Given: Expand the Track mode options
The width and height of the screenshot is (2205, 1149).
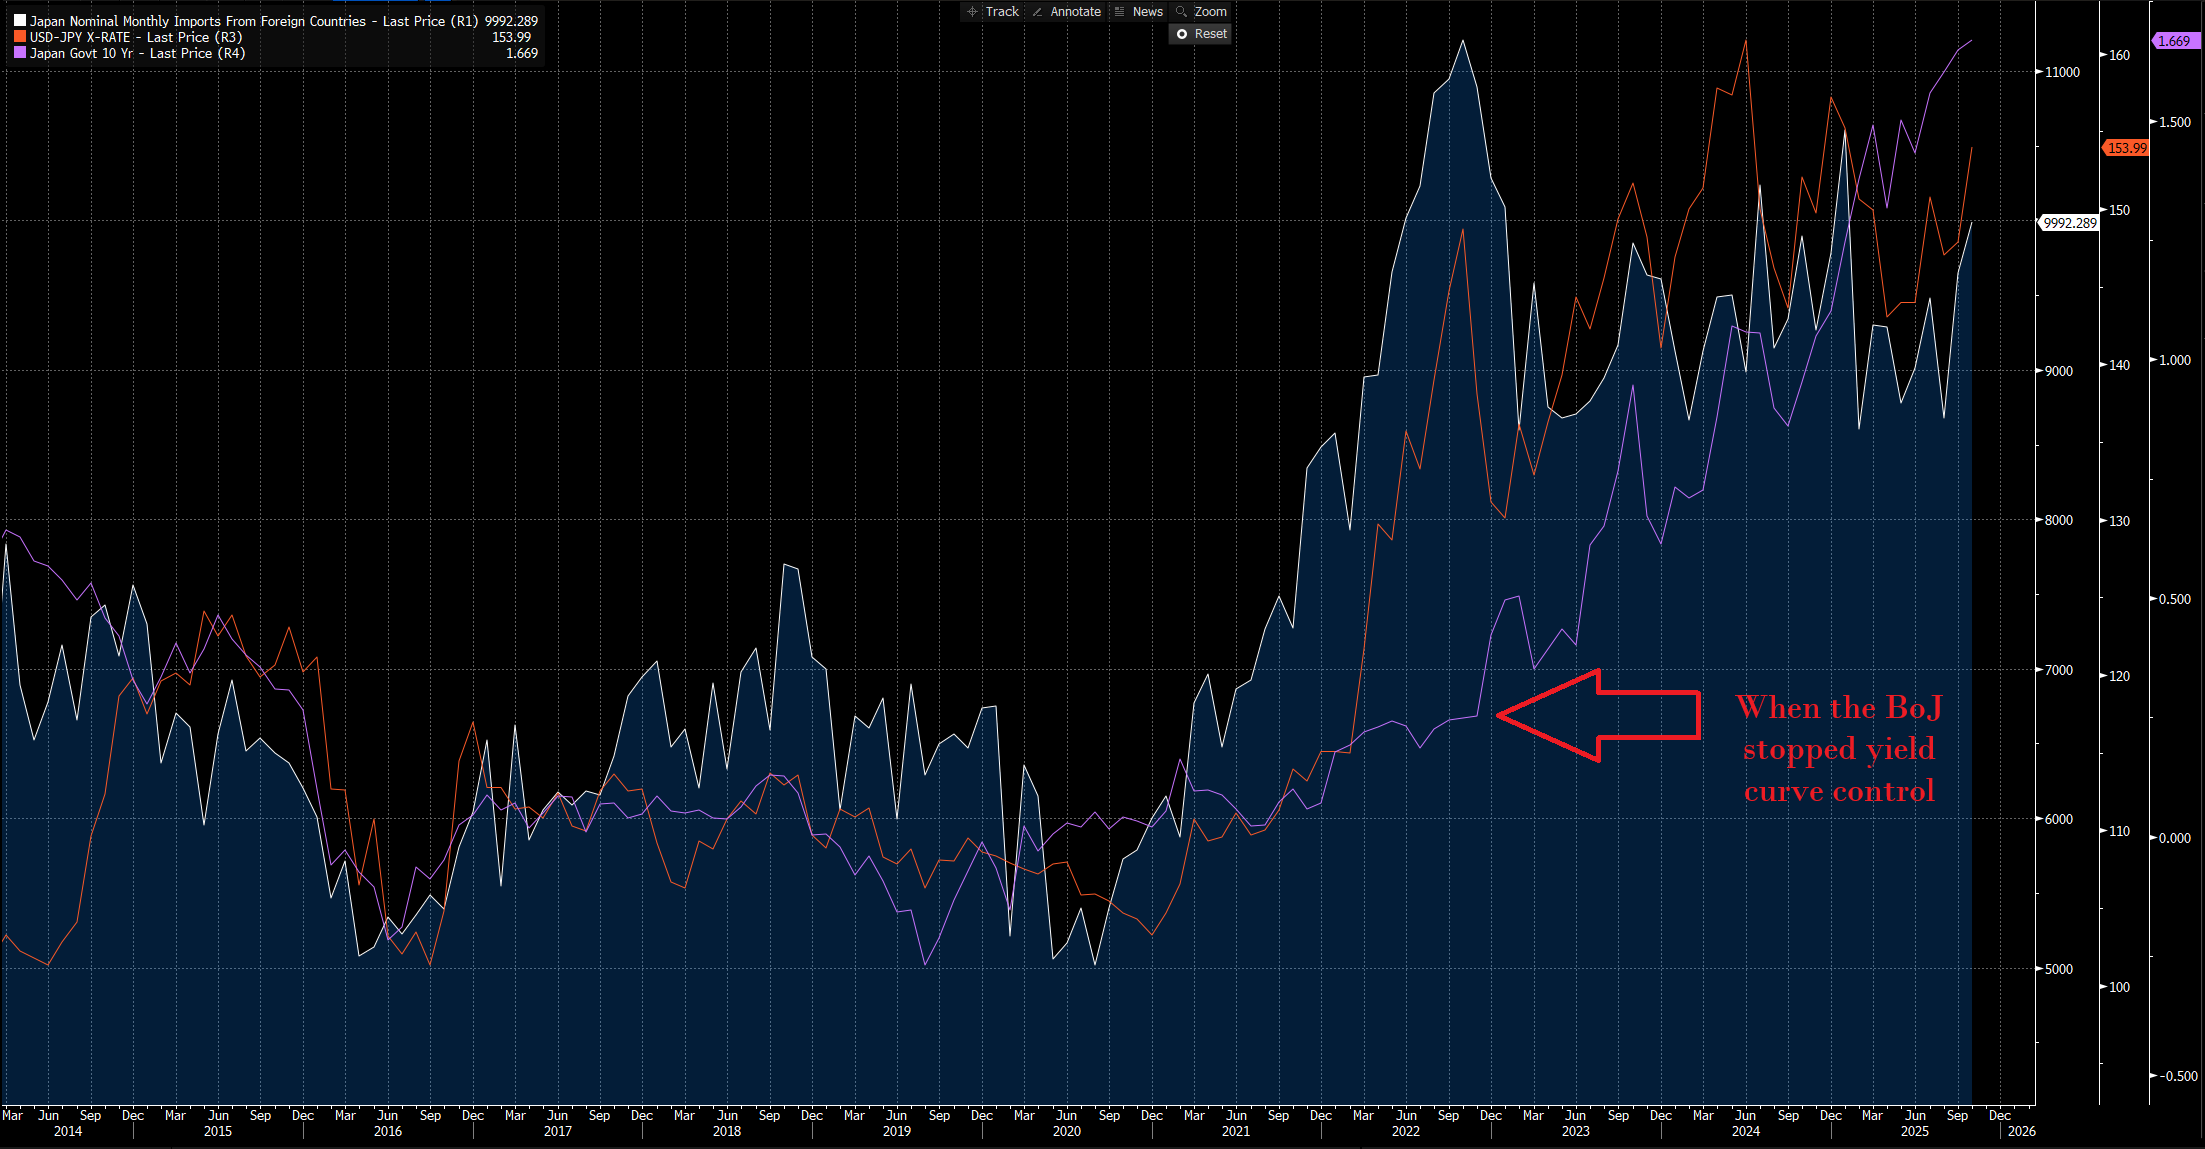Looking at the screenshot, I should click(1001, 11).
